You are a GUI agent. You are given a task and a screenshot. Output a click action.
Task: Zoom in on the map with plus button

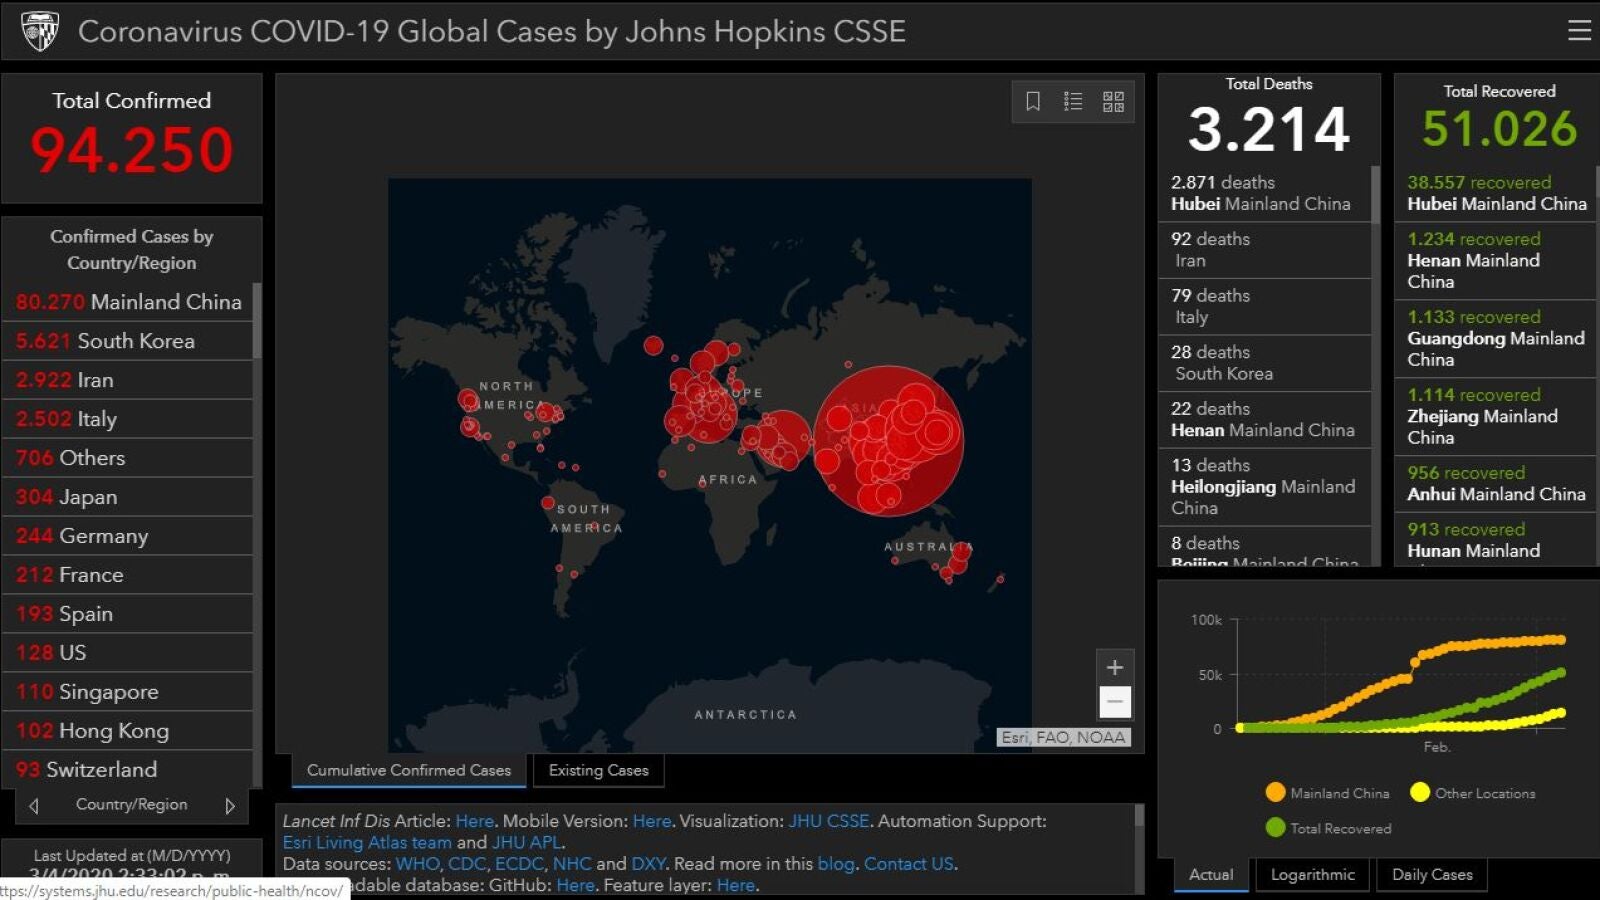1115,668
